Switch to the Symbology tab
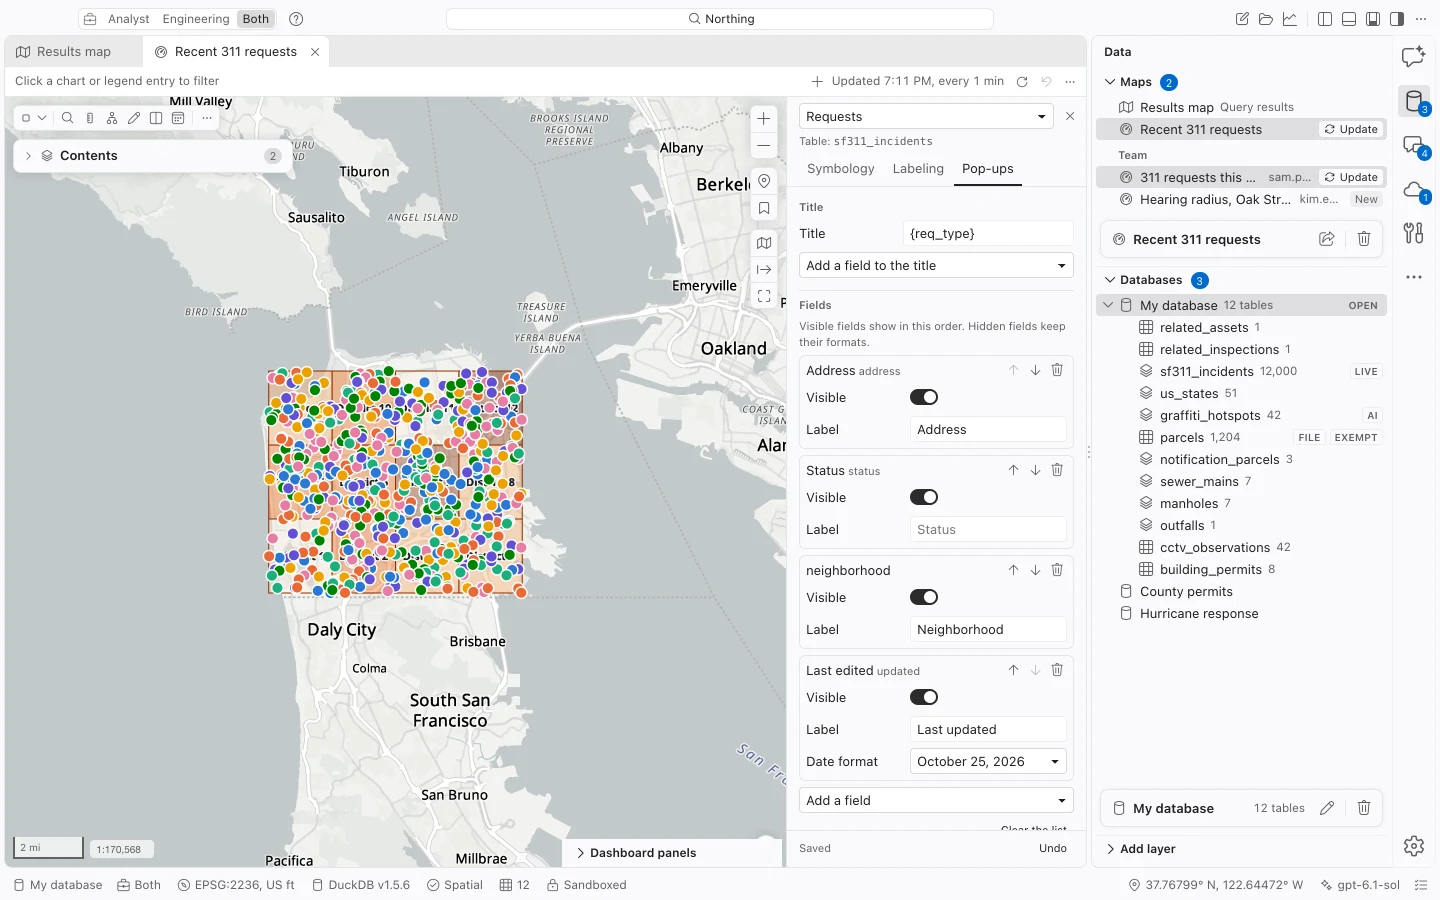Screen dimensions: 1440x900 point(841,169)
